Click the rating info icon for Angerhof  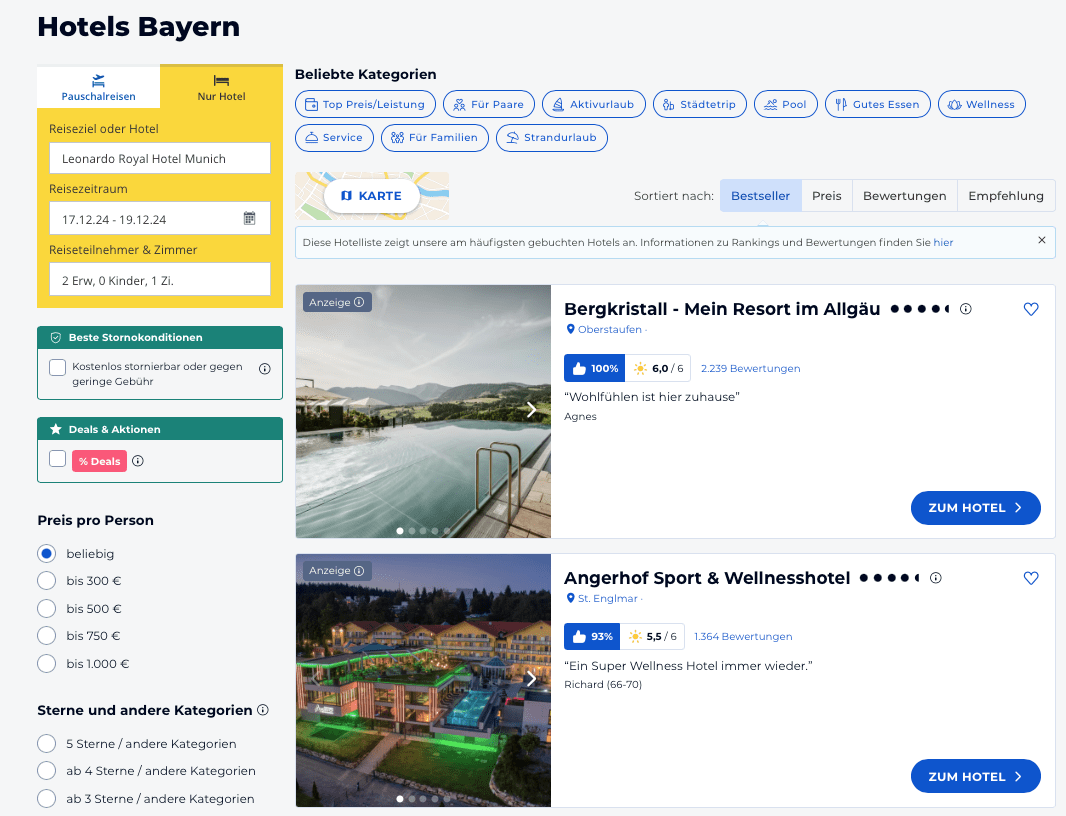(x=935, y=578)
